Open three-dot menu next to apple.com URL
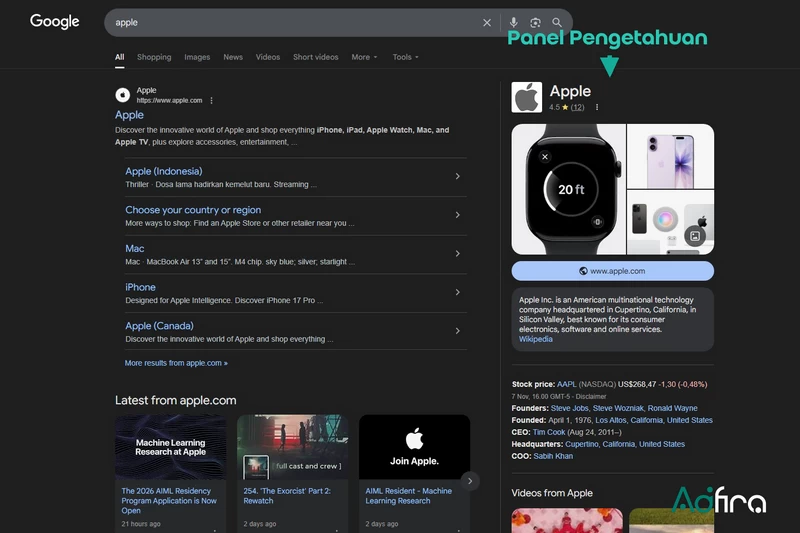 (x=211, y=100)
